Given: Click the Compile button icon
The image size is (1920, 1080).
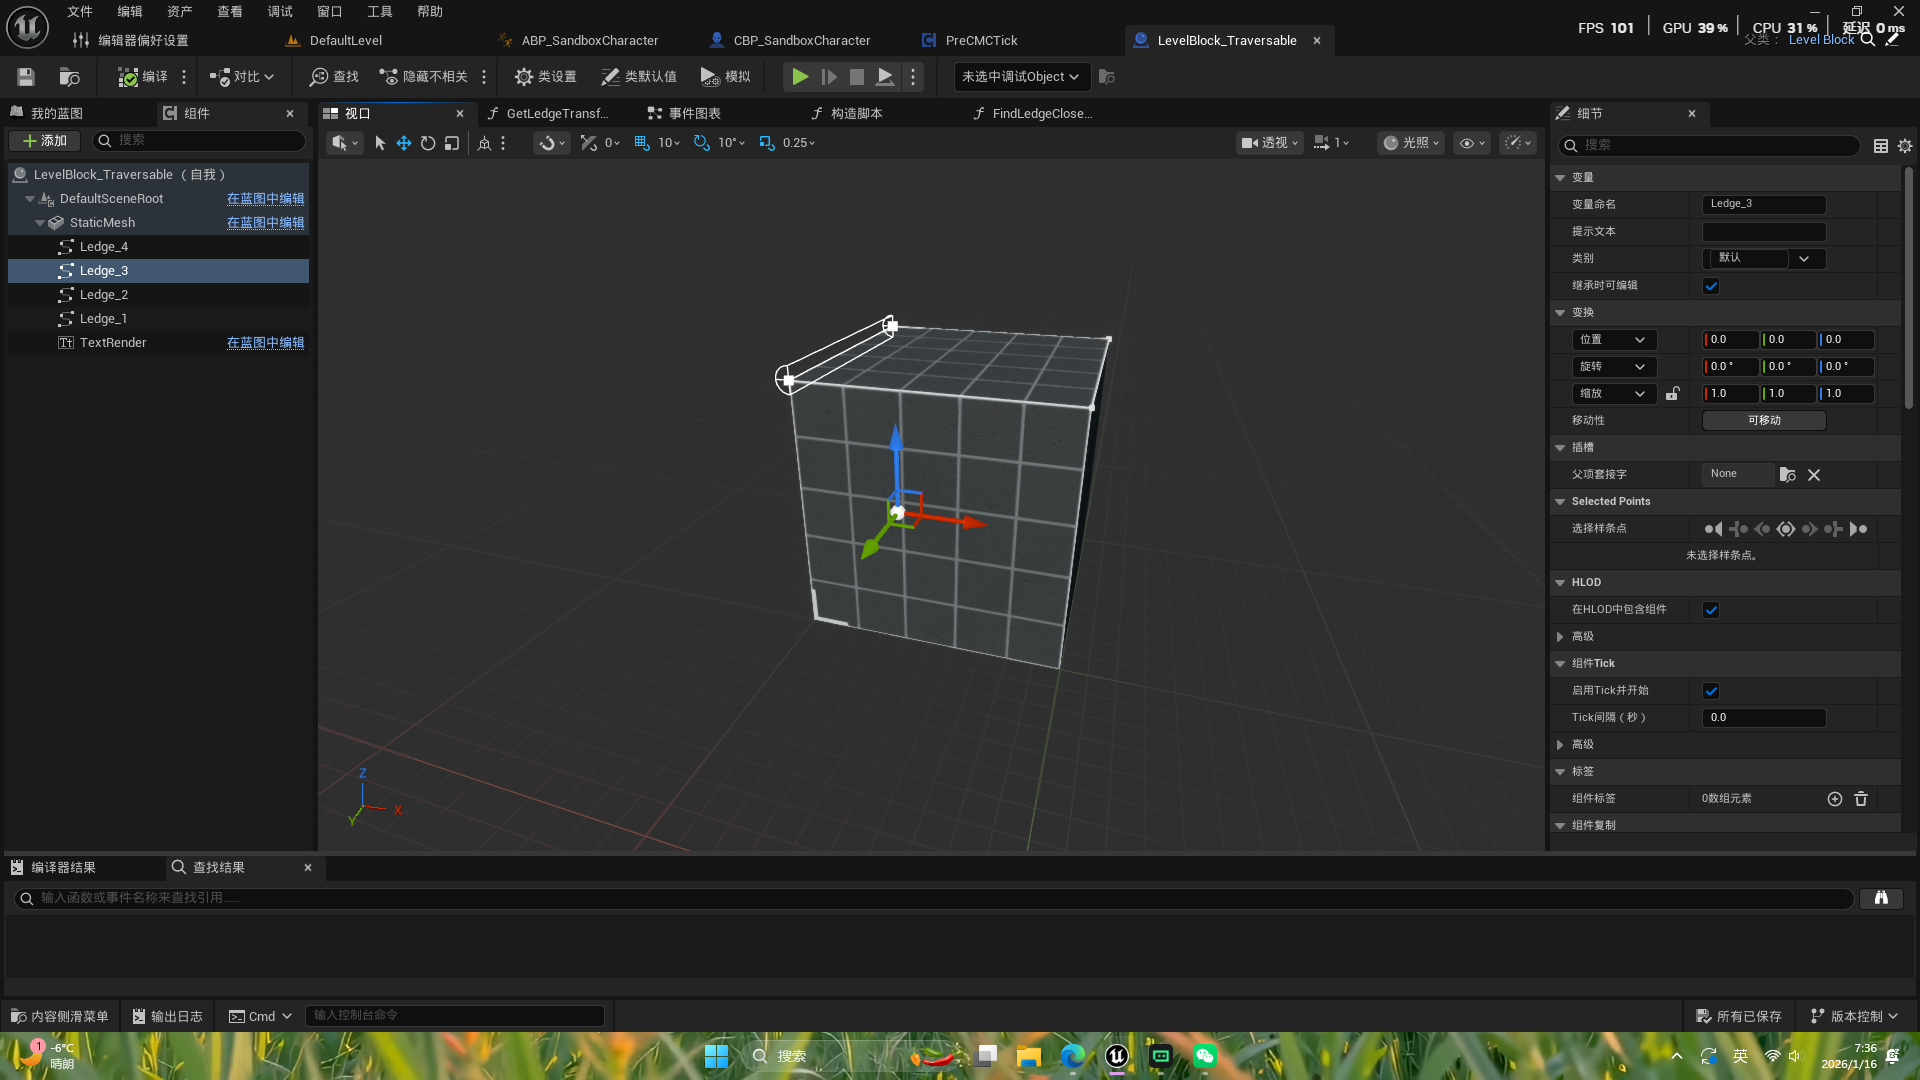Looking at the screenshot, I should click(x=129, y=77).
